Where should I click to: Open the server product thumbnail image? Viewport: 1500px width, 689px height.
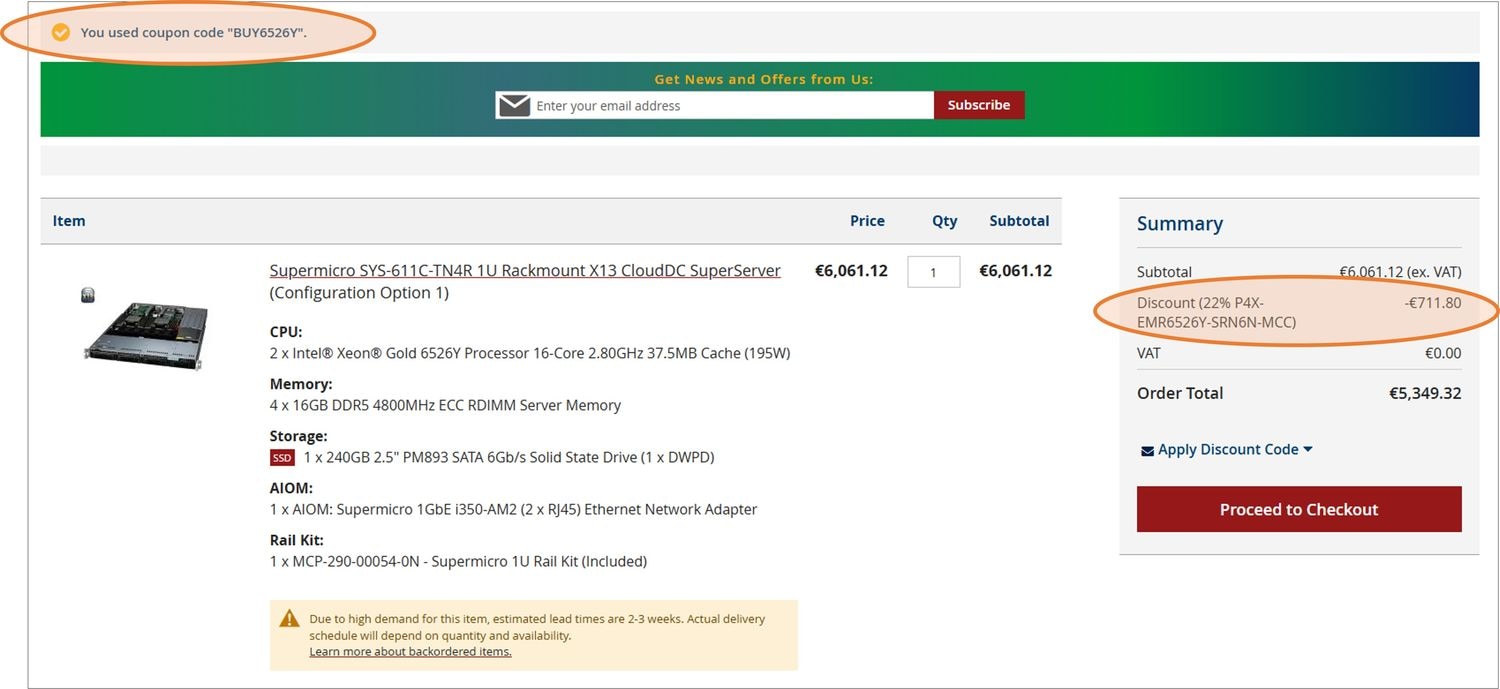coord(146,336)
